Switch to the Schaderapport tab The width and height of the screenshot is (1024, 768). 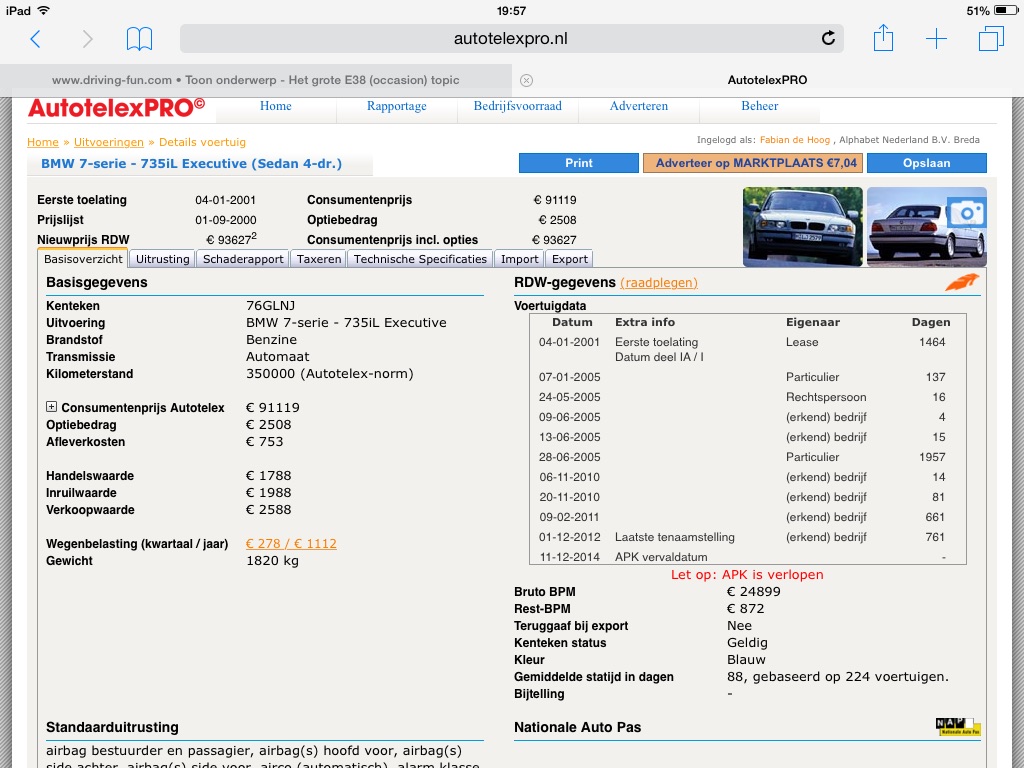243,259
